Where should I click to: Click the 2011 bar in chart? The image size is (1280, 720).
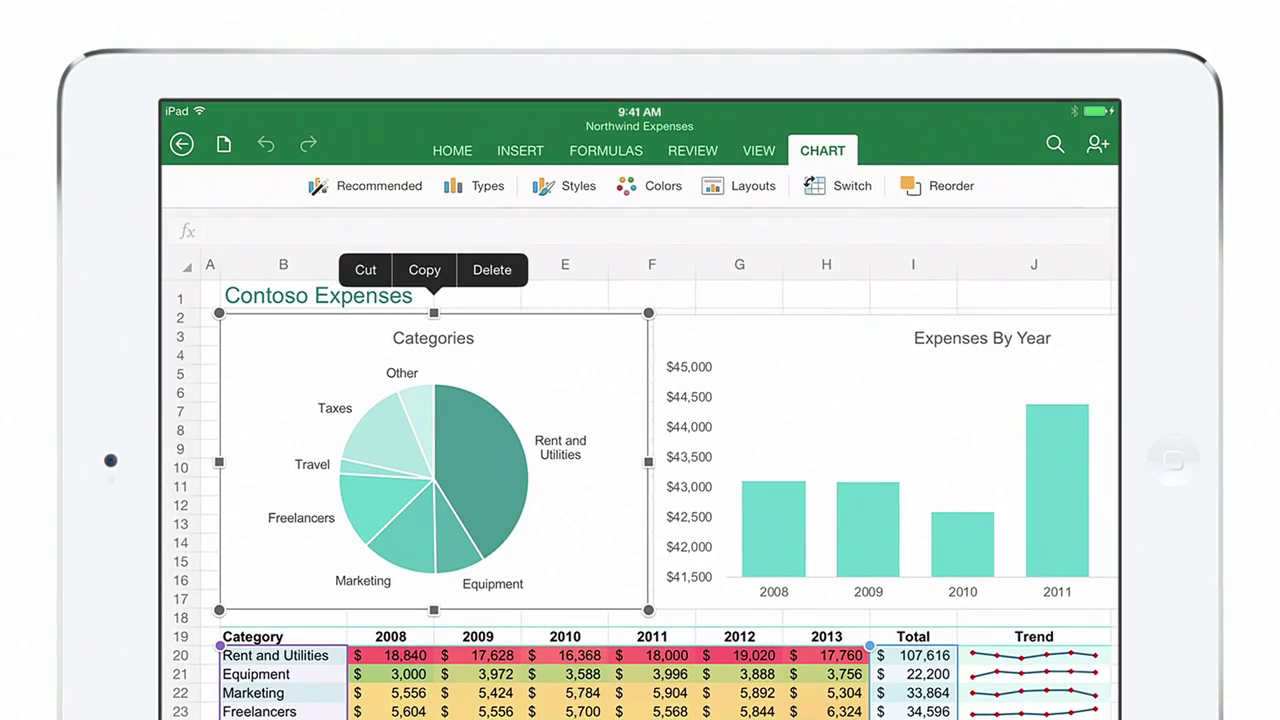coord(1057,490)
